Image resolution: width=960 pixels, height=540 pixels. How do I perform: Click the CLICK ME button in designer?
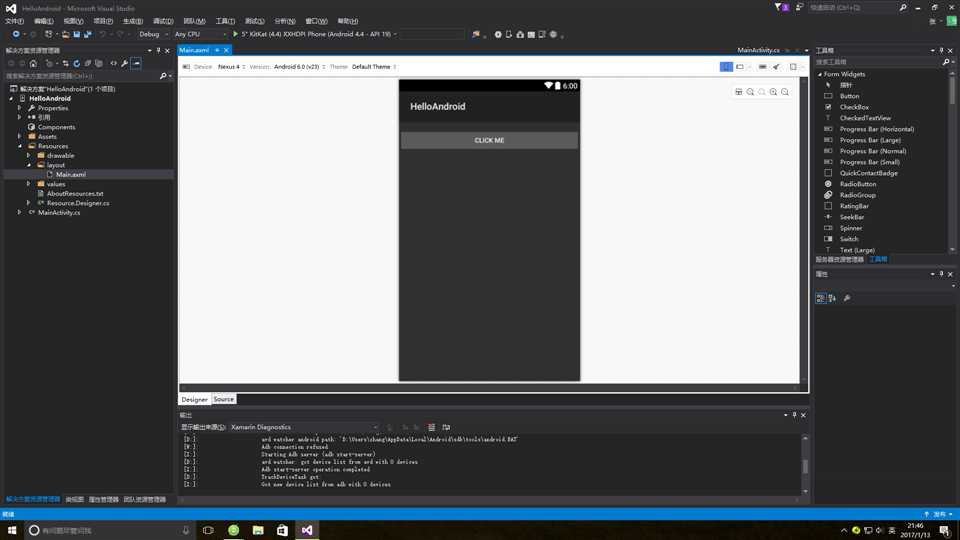click(489, 140)
